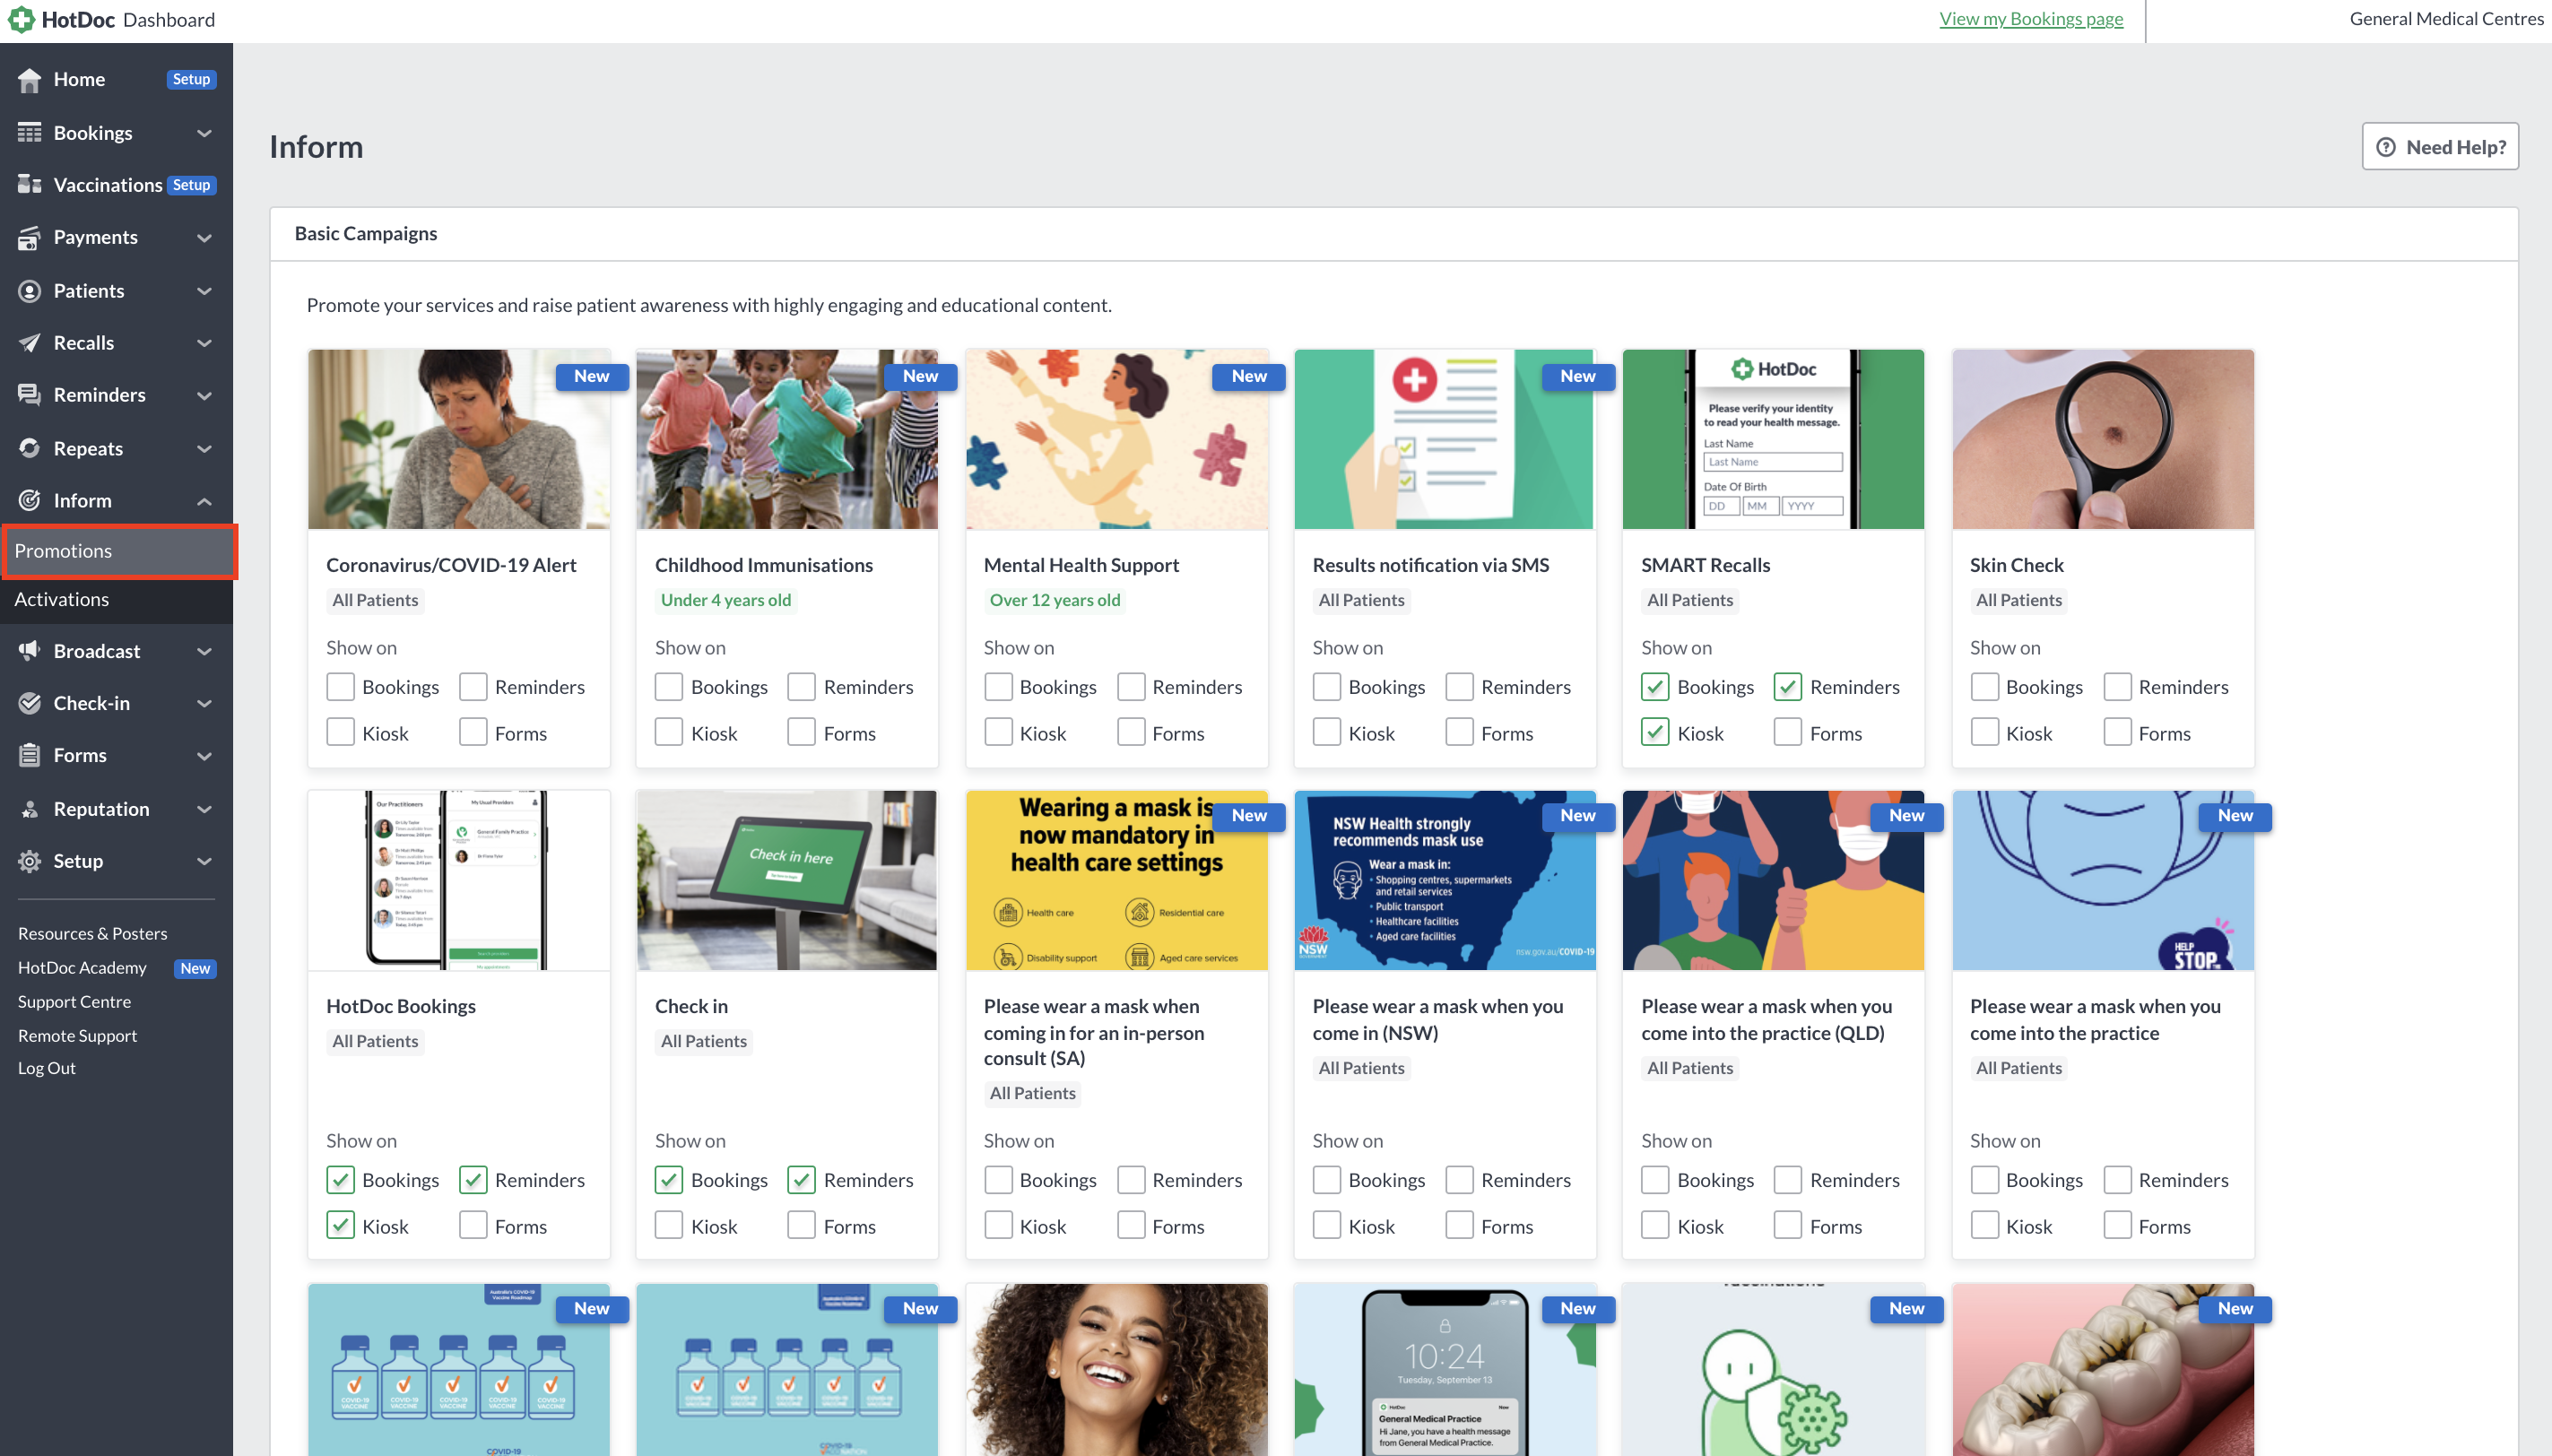Viewport: 2552px width, 1456px height.
Task: Expand the Patients sidebar chevron
Action: click(204, 291)
